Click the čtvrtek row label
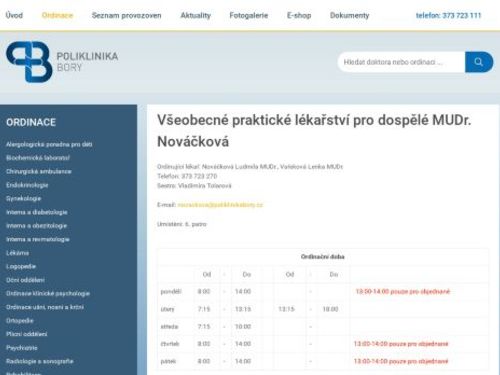This screenshot has width=500, height=375. coord(170,344)
